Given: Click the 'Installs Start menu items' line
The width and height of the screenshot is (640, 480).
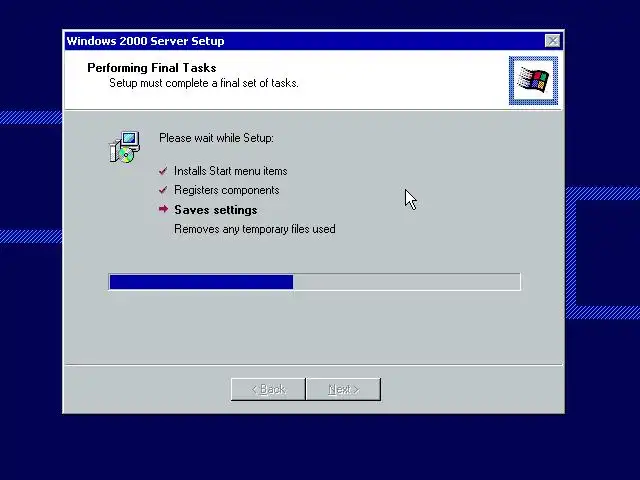Looking at the screenshot, I should point(231,171).
